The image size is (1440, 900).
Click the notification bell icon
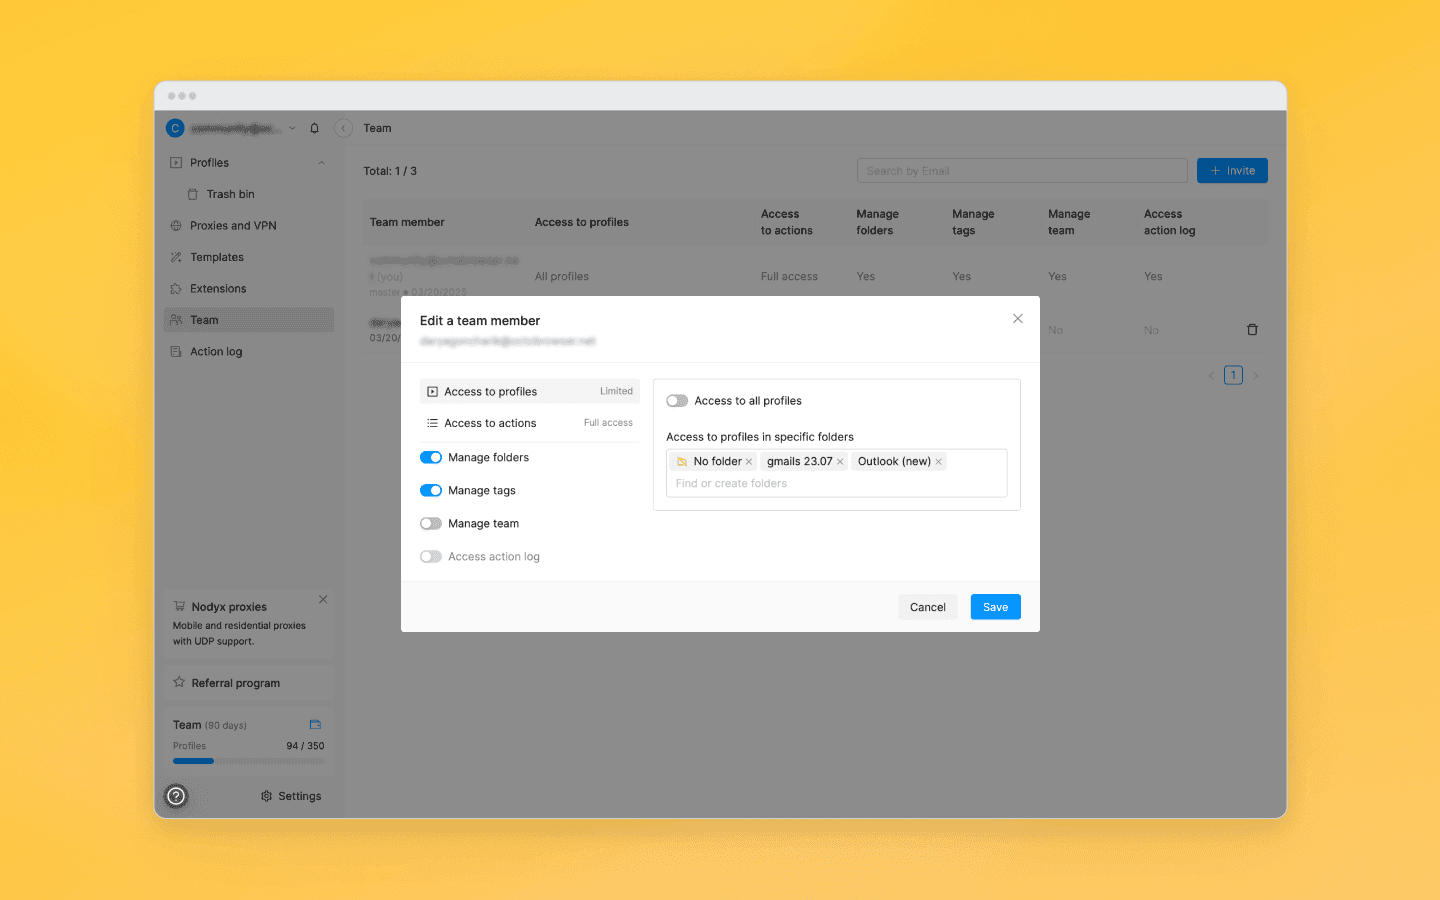point(314,128)
